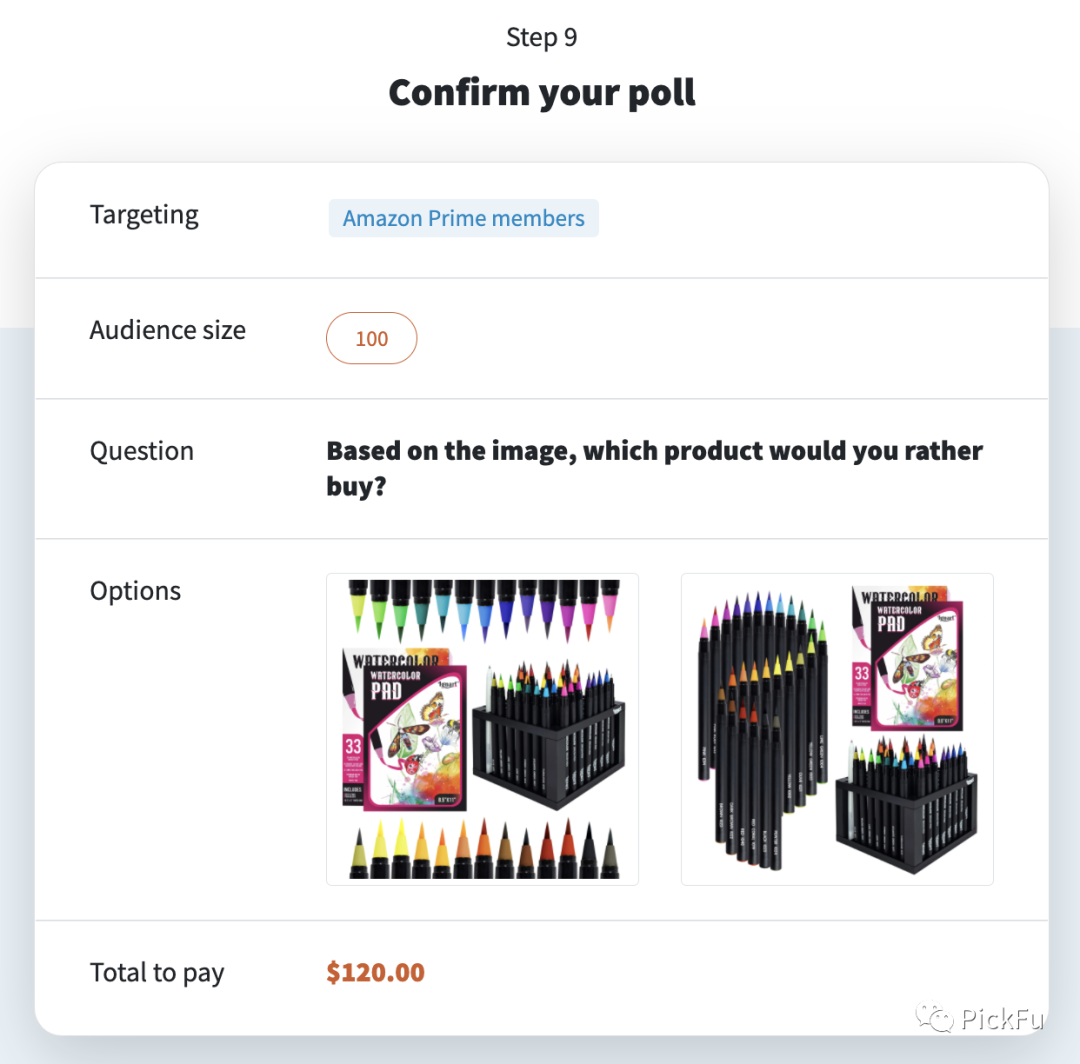Click the WeChat icon beside the PickFu watermark
Viewport: 1080px width, 1064px height.
(x=936, y=1018)
